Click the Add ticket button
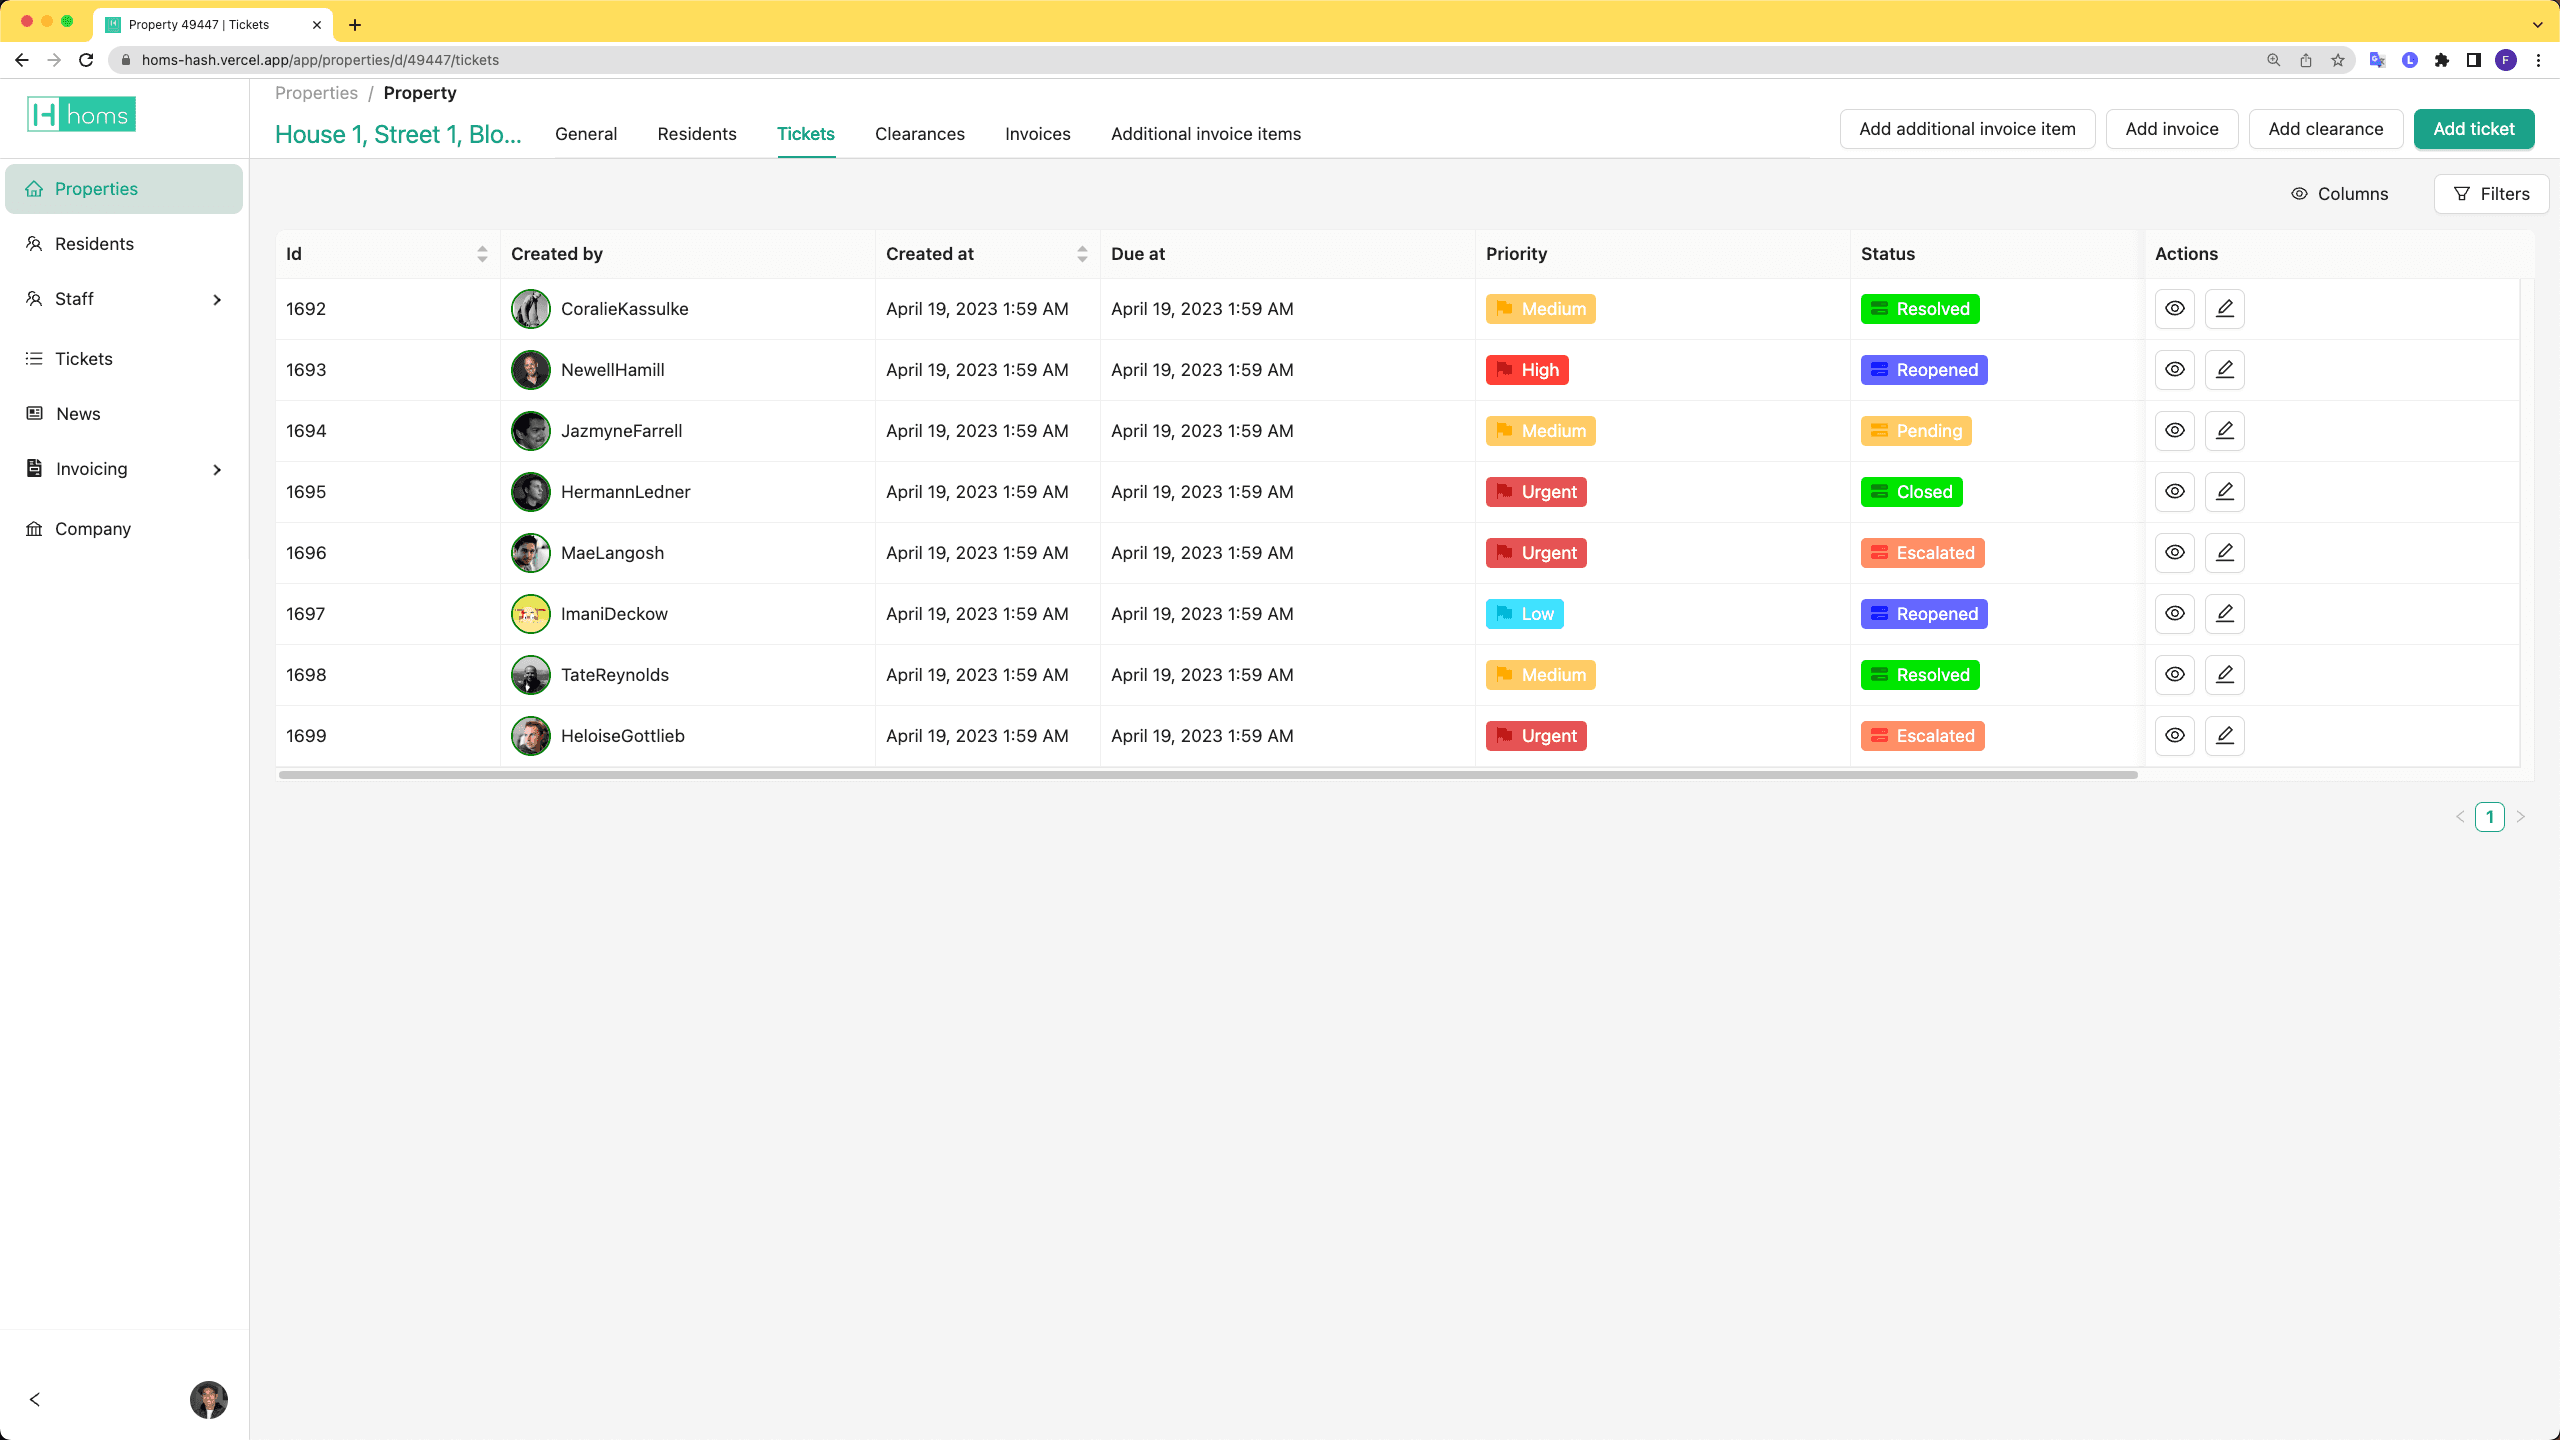 2473,129
